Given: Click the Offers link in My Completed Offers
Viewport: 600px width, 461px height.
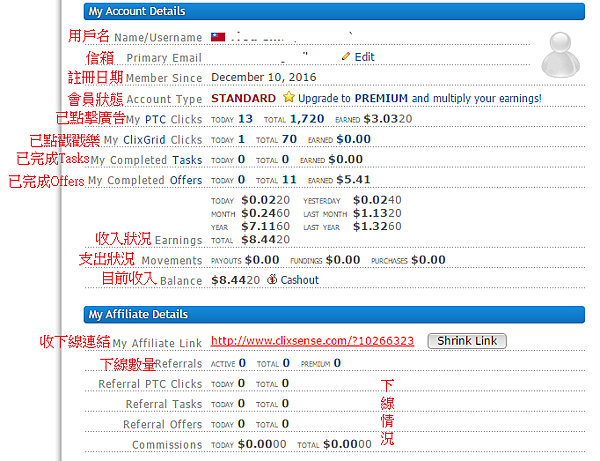Looking at the screenshot, I should 186,180.
